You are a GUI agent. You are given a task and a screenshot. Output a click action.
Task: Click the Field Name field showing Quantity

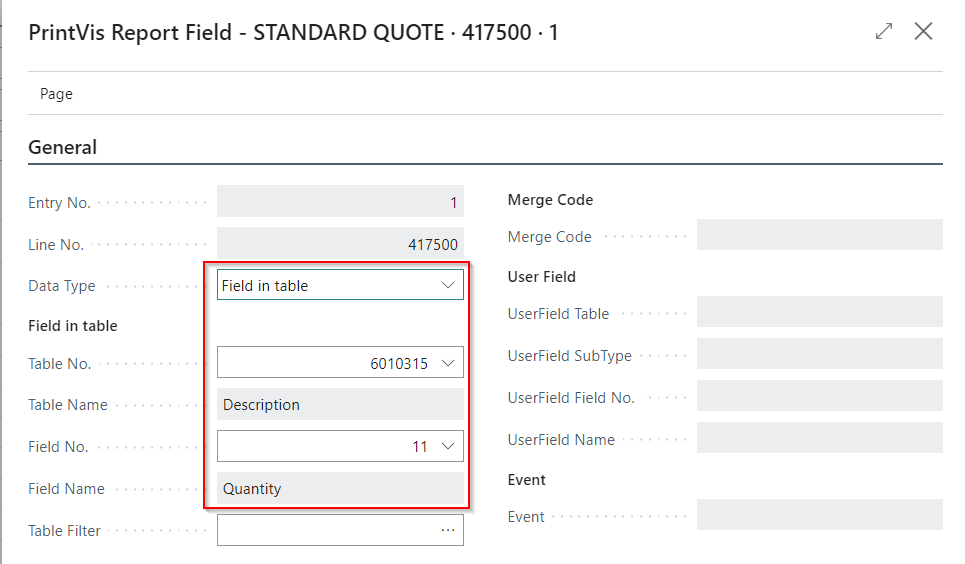pyautogui.click(x=340, y=489)
